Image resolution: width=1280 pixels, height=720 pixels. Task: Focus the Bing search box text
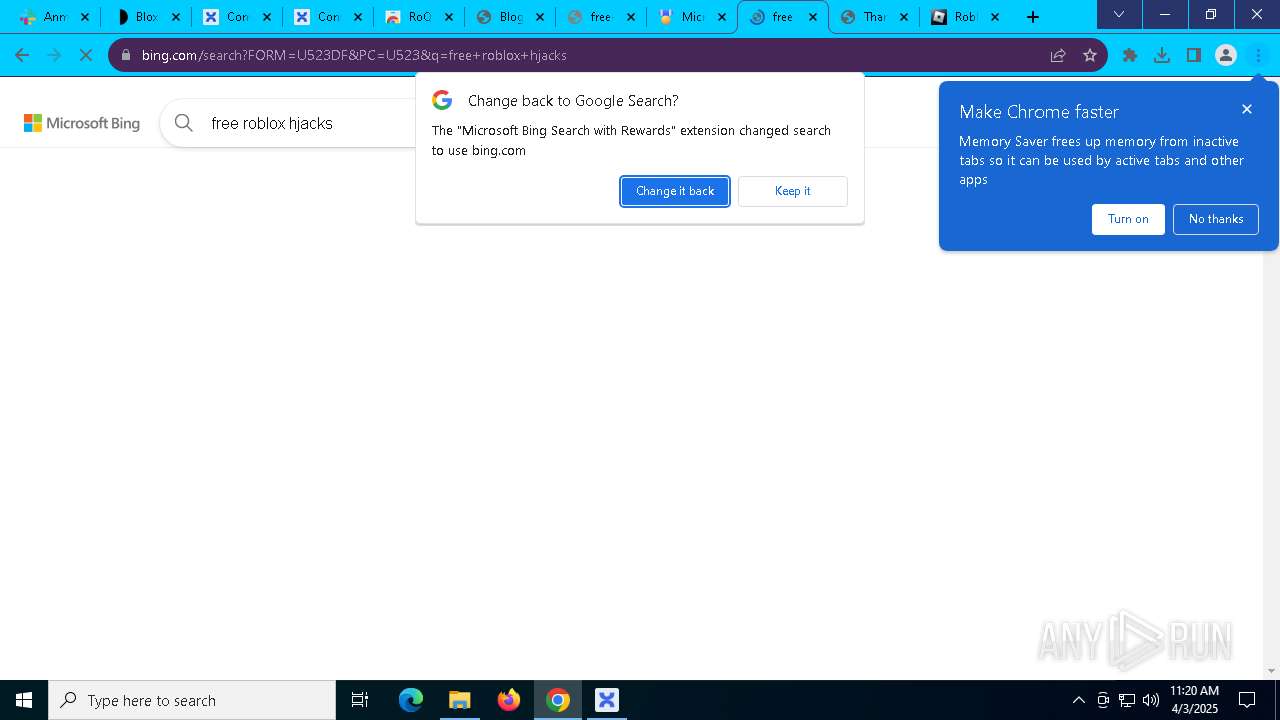[272, 123]
